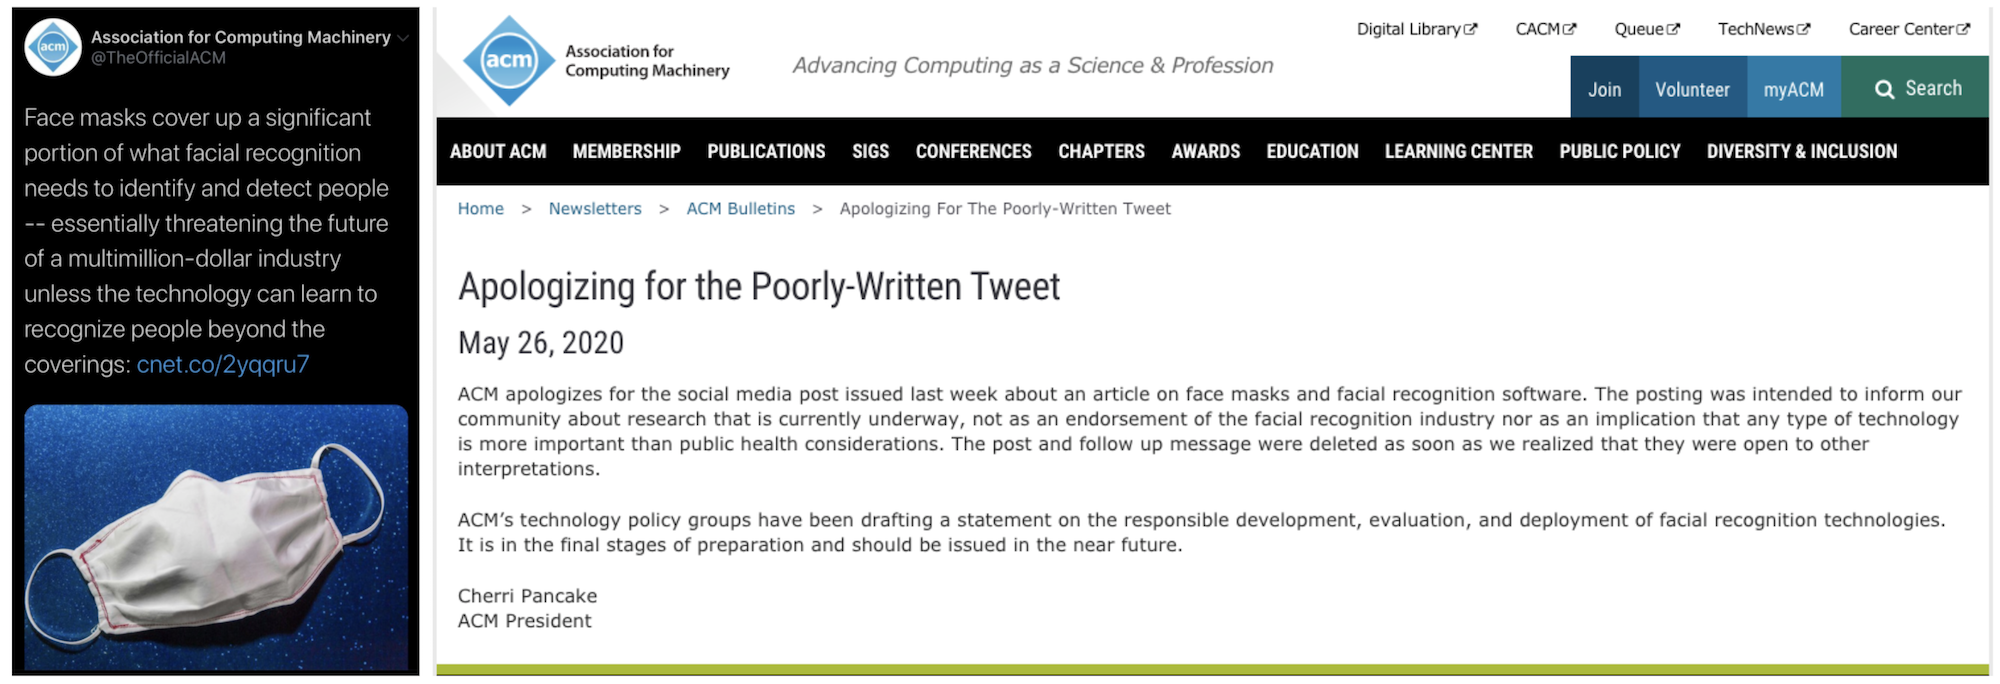Click the ACM diamond logo in header
2000x684 pixels.
point(509,61)
